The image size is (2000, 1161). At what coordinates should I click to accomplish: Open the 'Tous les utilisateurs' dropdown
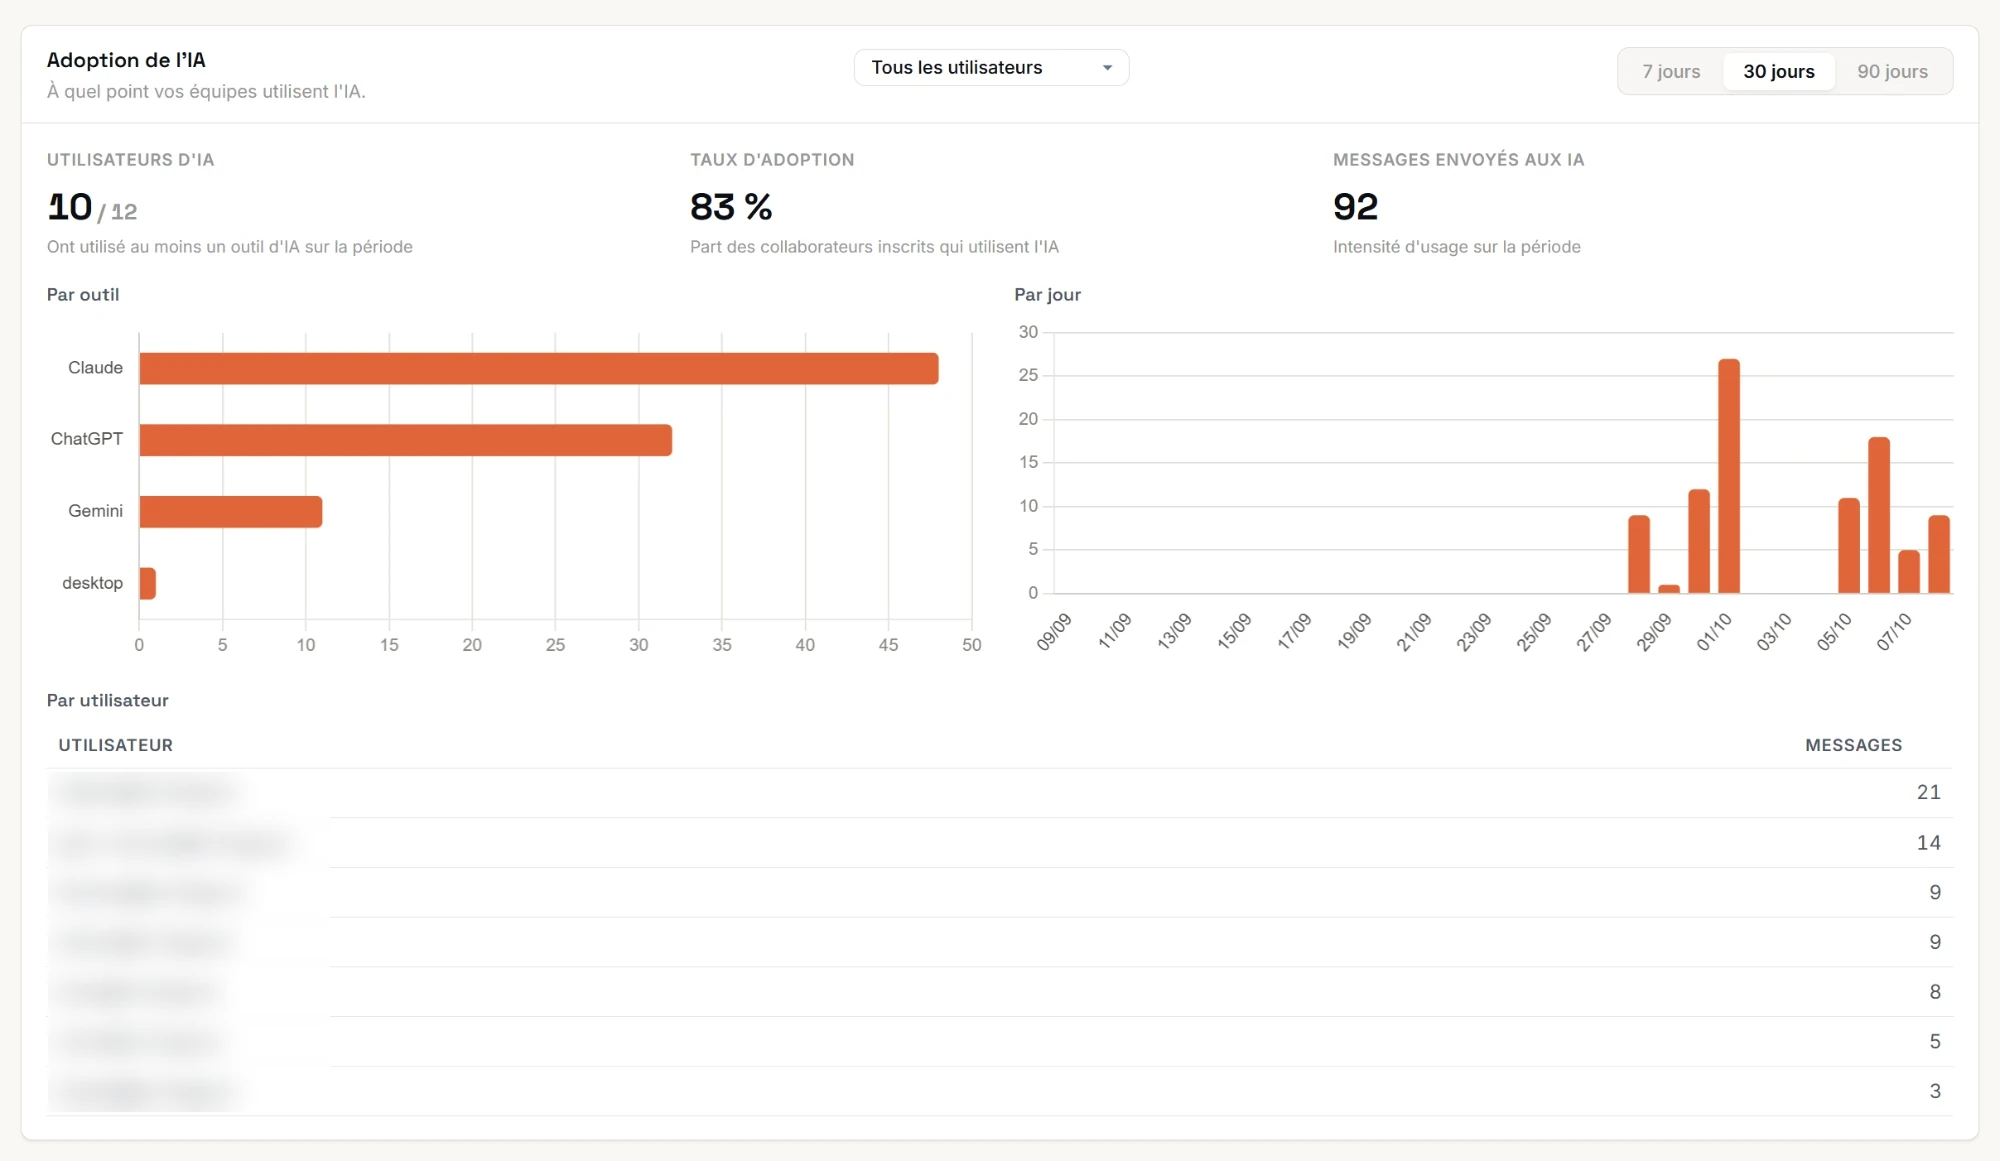tap(991, 68)
